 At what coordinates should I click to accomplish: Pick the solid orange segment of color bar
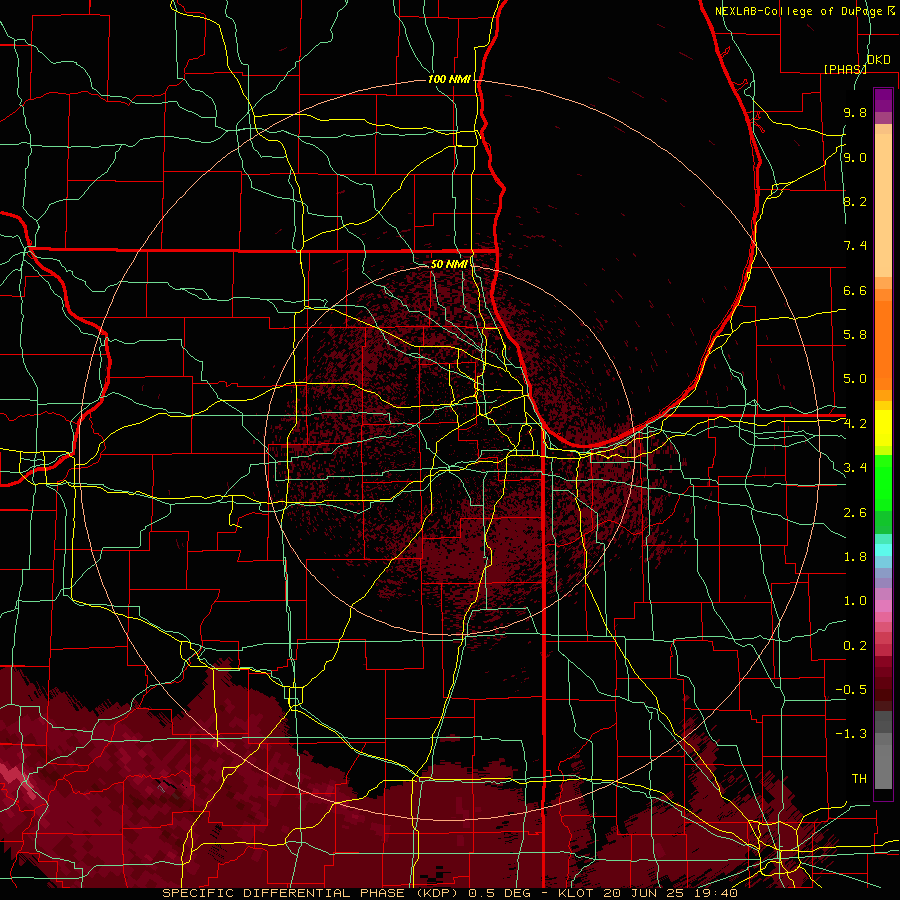point(883,346)
